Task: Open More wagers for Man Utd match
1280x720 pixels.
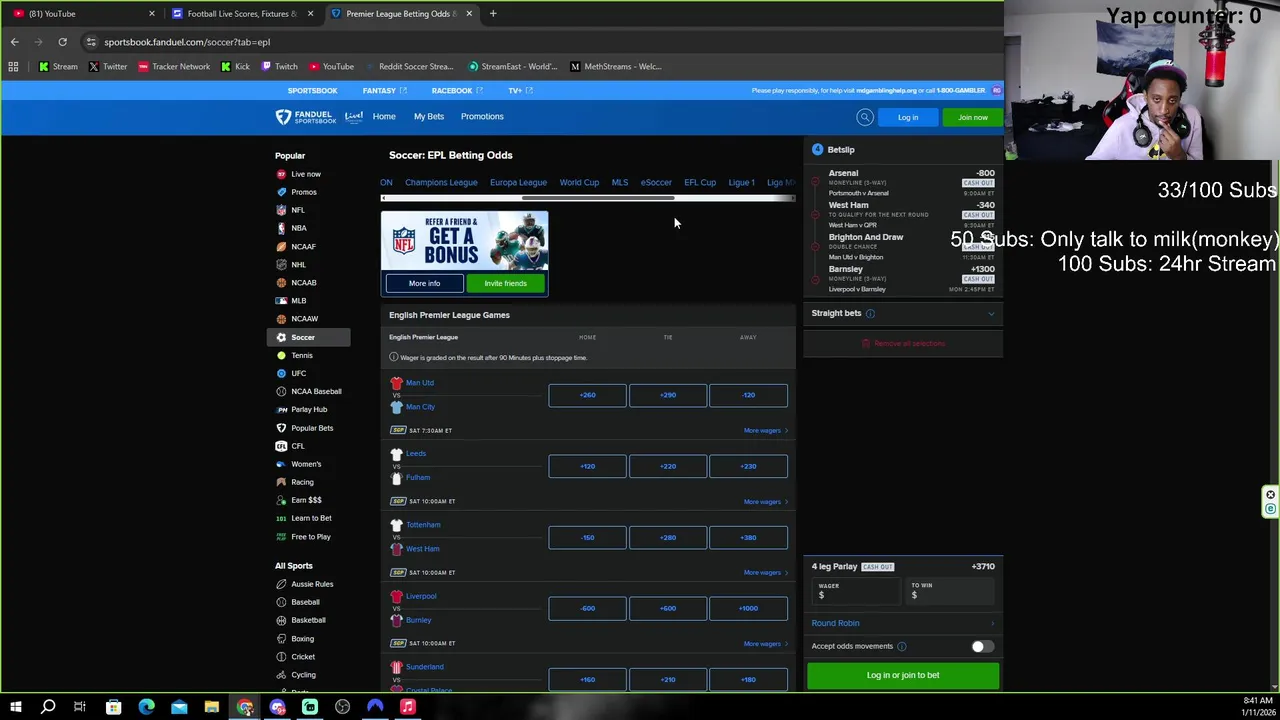Action: tap(766, 431)
